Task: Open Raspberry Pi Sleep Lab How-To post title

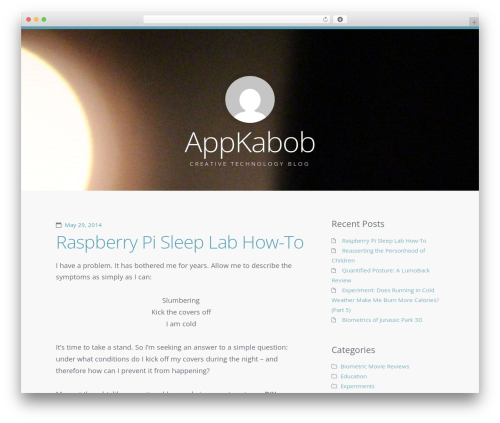Action: coord(180,242)
